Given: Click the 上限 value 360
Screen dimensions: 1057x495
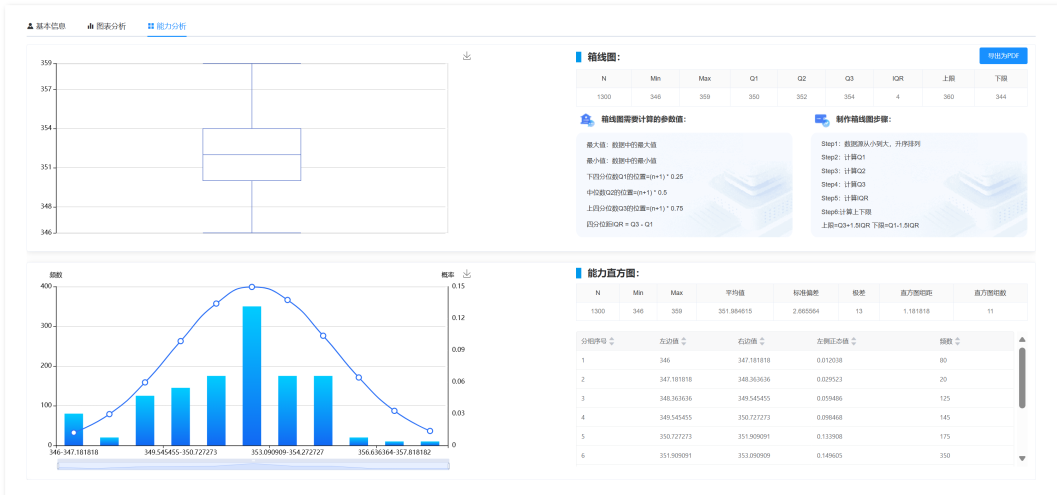Looking at the screenshot, I should 948,97.
